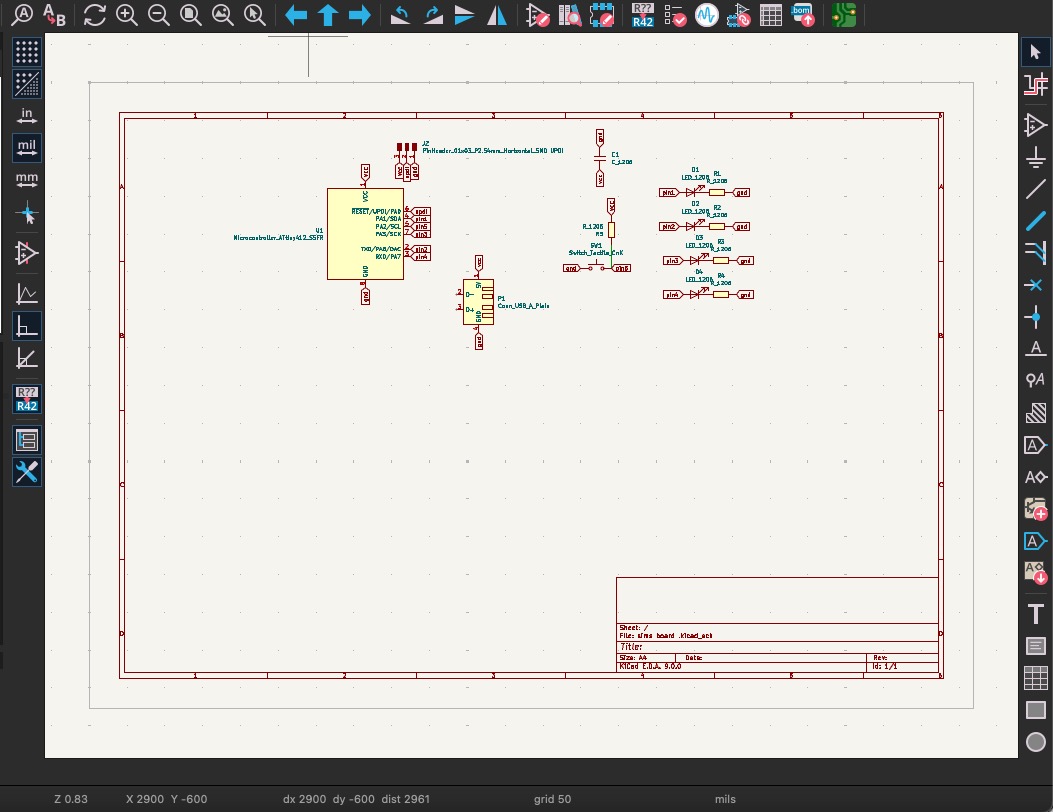Open the Symbol Editor
Screen dimensions: 1053x812
[537, 15]
